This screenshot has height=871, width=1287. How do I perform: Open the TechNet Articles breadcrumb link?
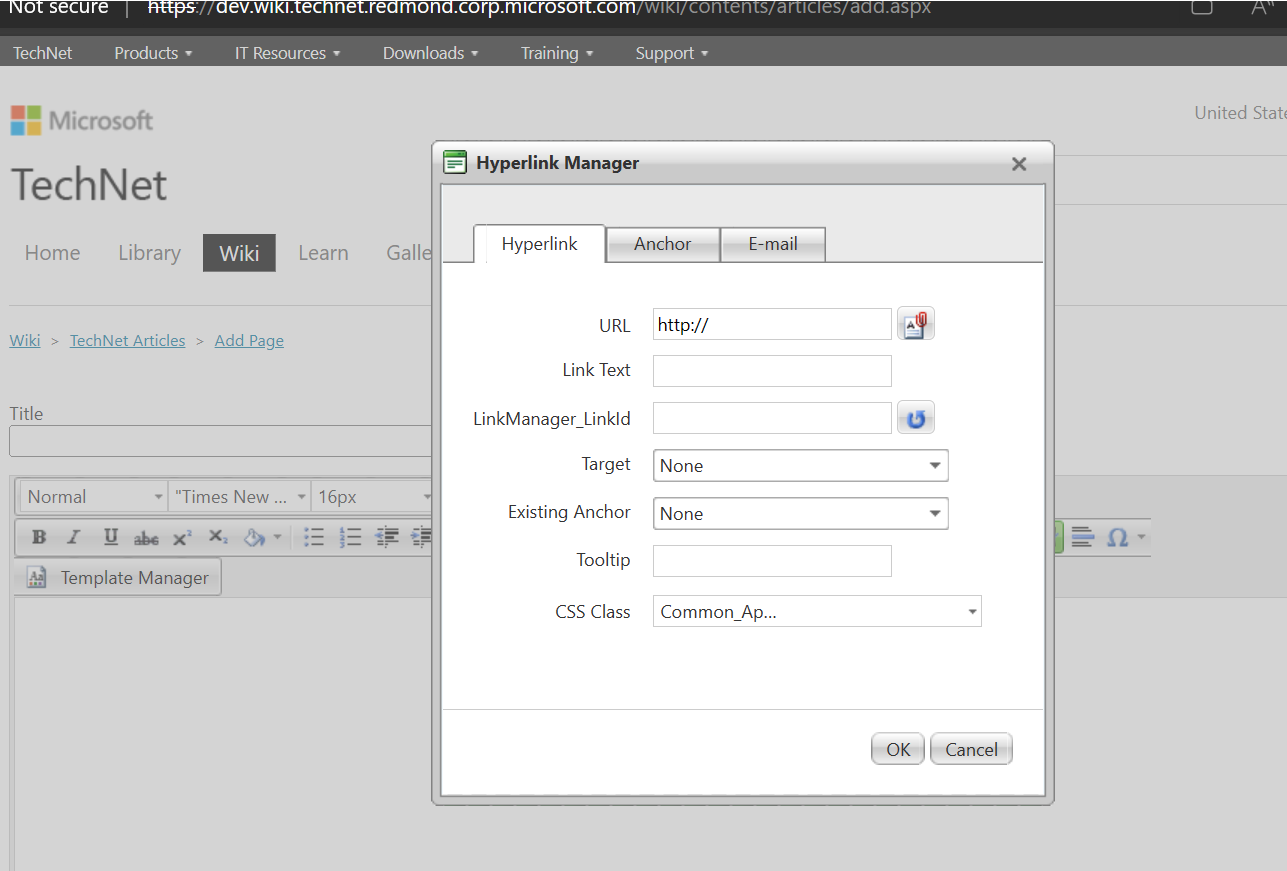coord(127,340)
